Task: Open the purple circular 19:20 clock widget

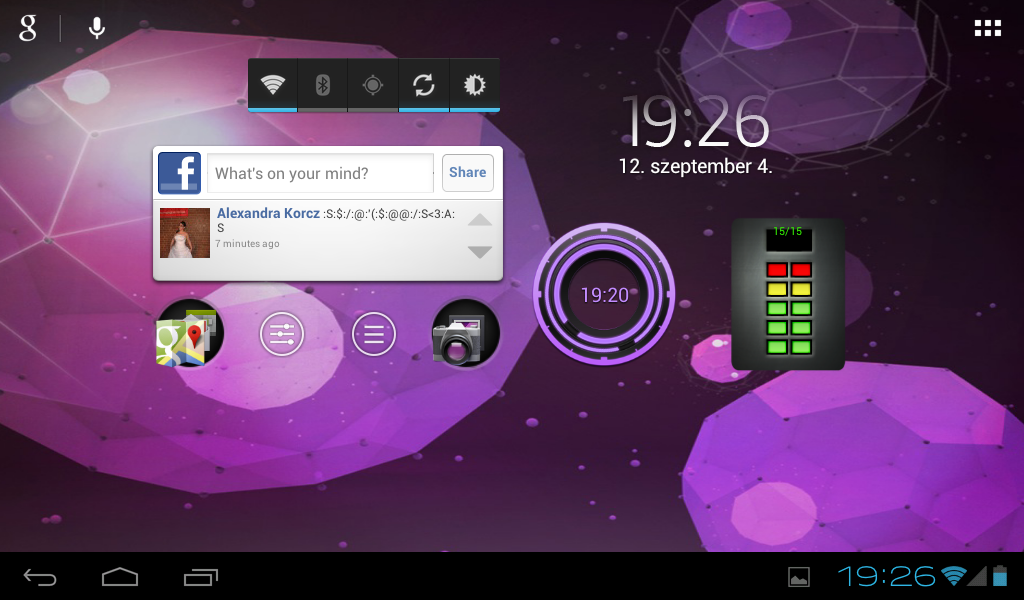Action: click(604, 294)
